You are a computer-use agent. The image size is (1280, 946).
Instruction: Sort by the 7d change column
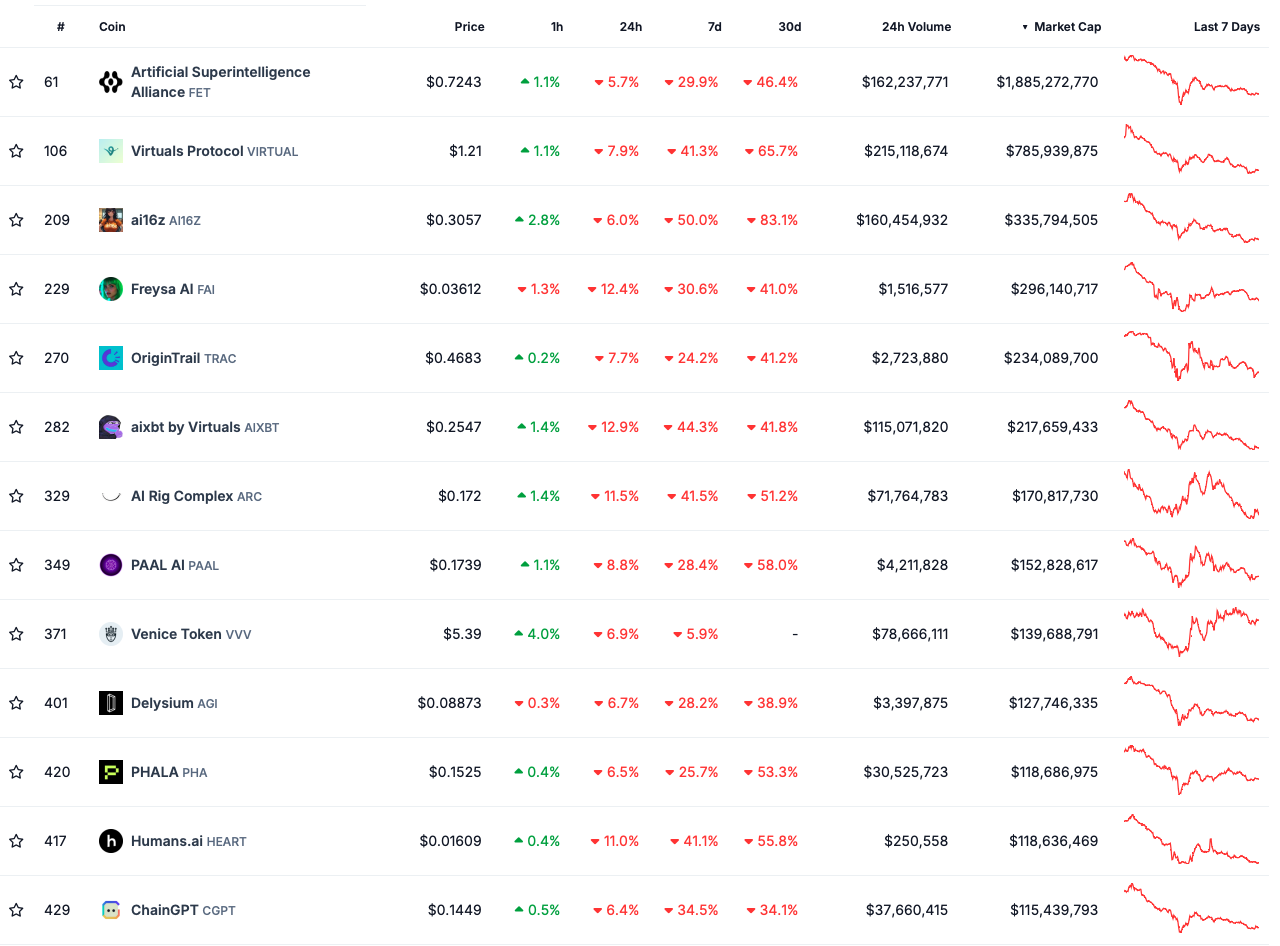click(x=714, y=27)
